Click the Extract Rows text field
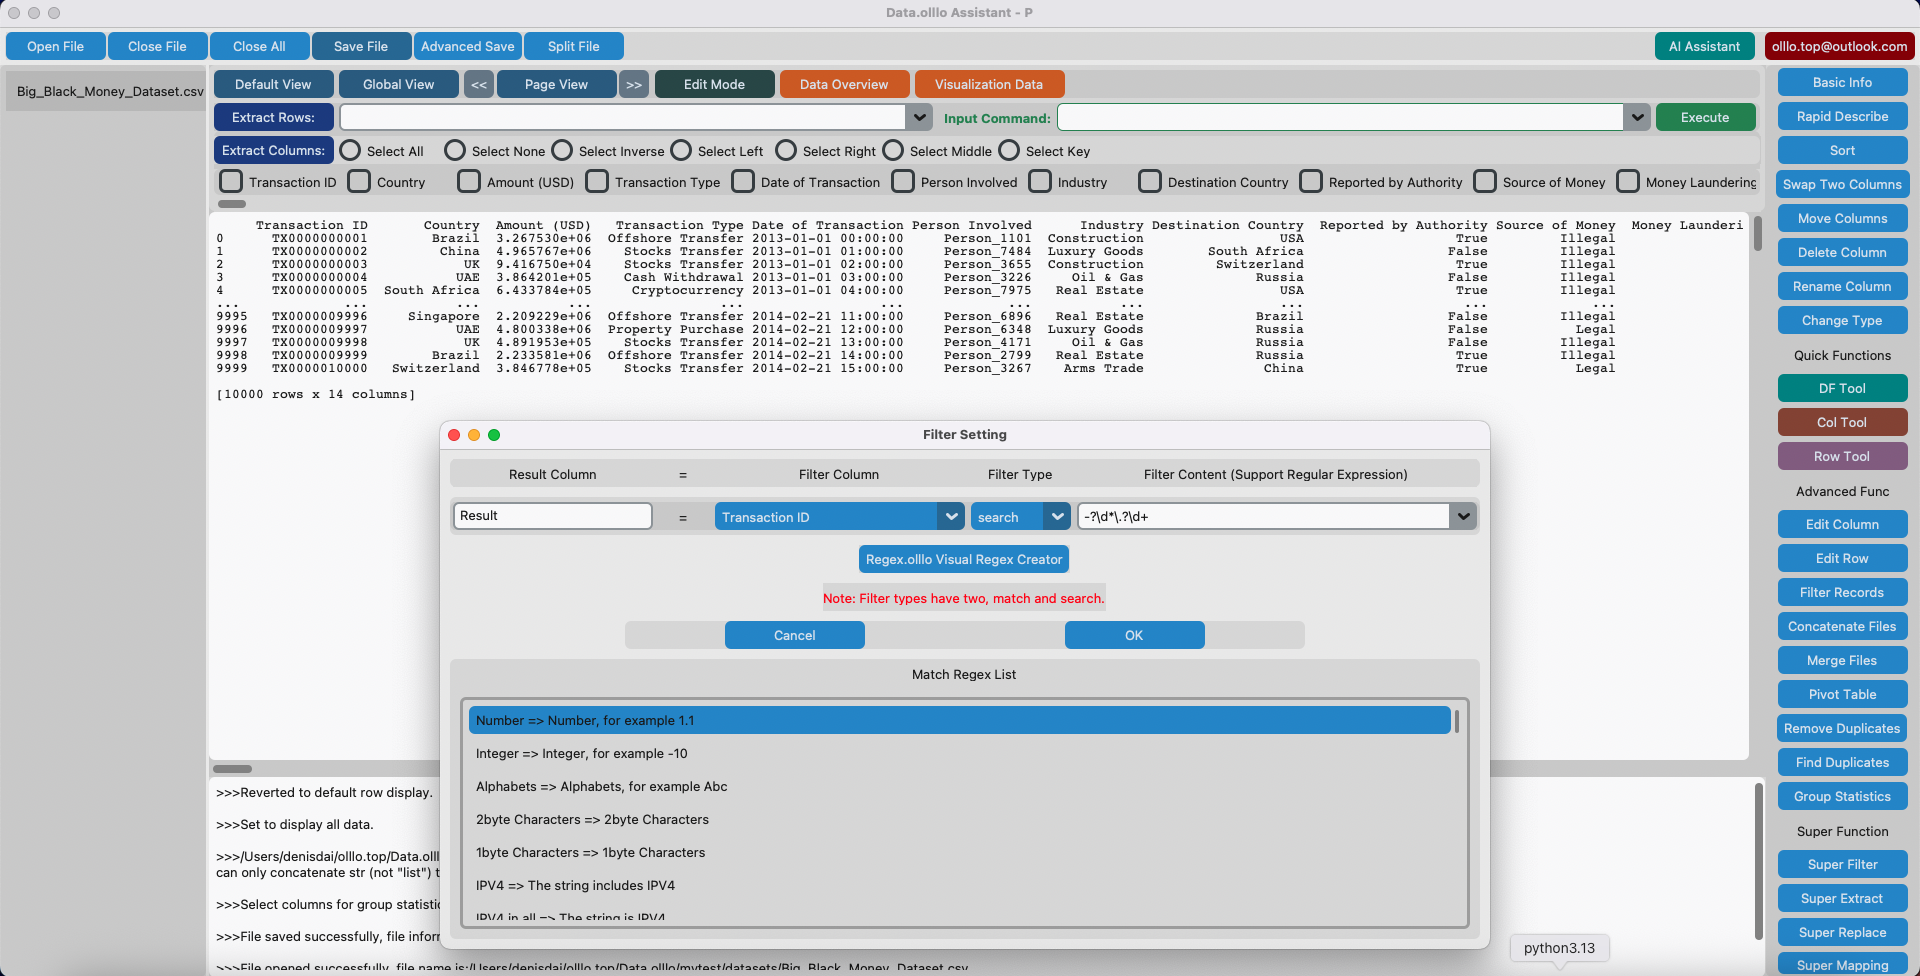This screenshot has width=1920, height=976. point(622,118)
